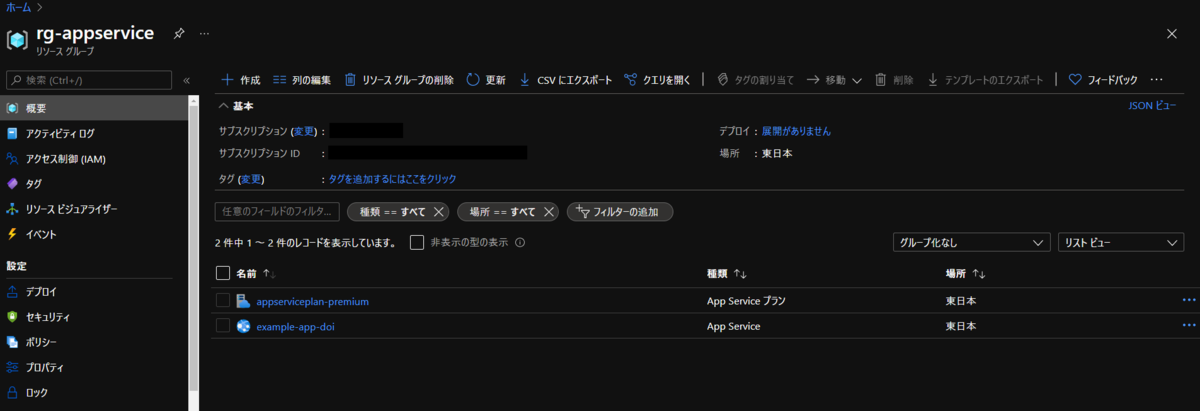This screenshot has height=411, width=1200.
Task: Click フィードバック heart button
Action: (x=1103, y=80)
